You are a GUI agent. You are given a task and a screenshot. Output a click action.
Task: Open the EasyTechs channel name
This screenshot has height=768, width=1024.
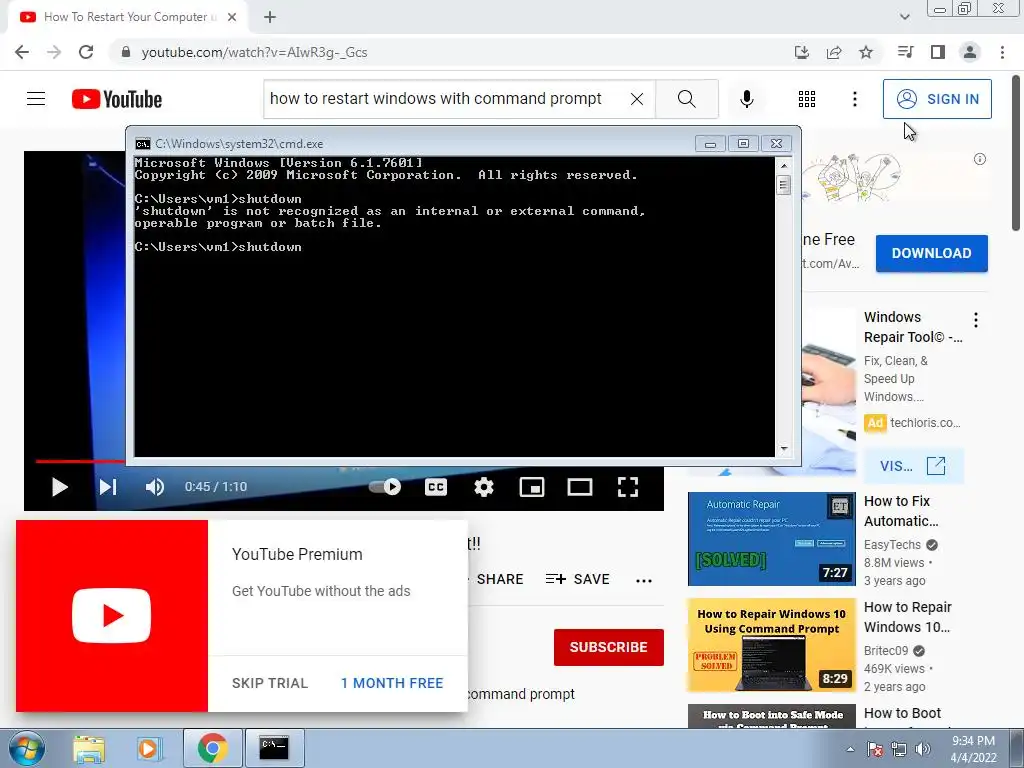(892, 545)
